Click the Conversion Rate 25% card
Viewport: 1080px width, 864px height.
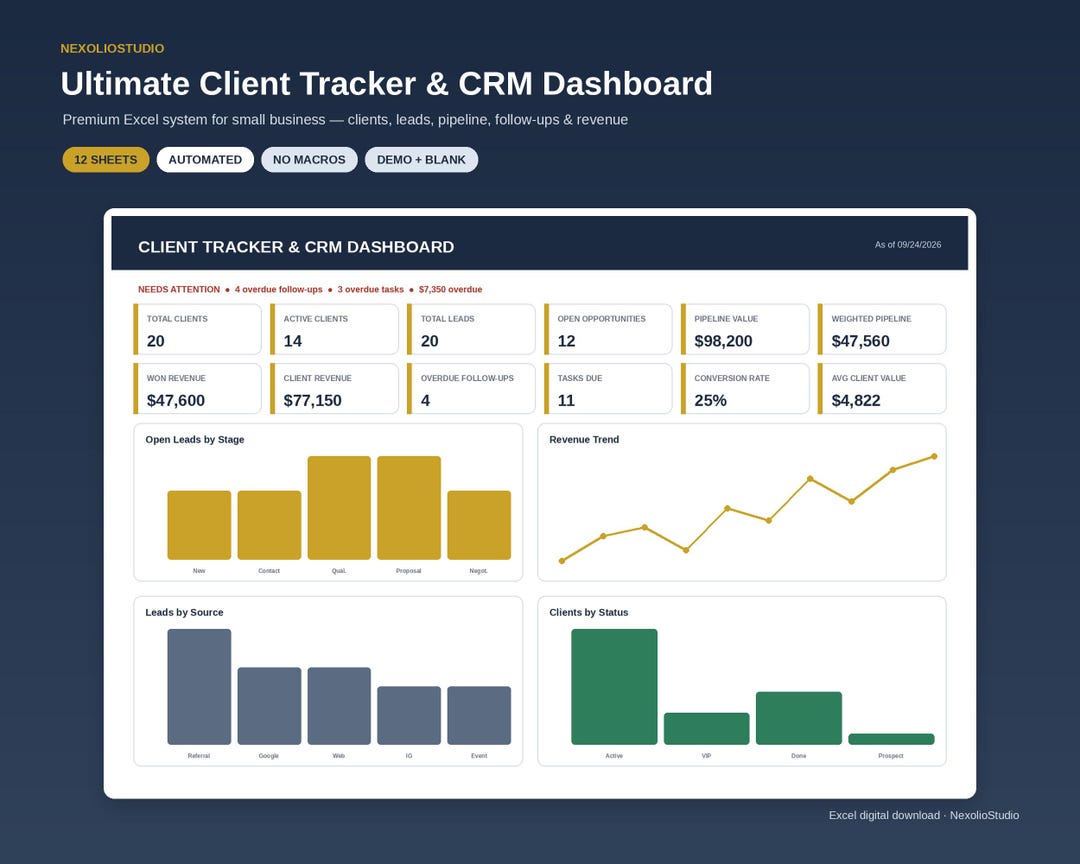coord(745,389)
